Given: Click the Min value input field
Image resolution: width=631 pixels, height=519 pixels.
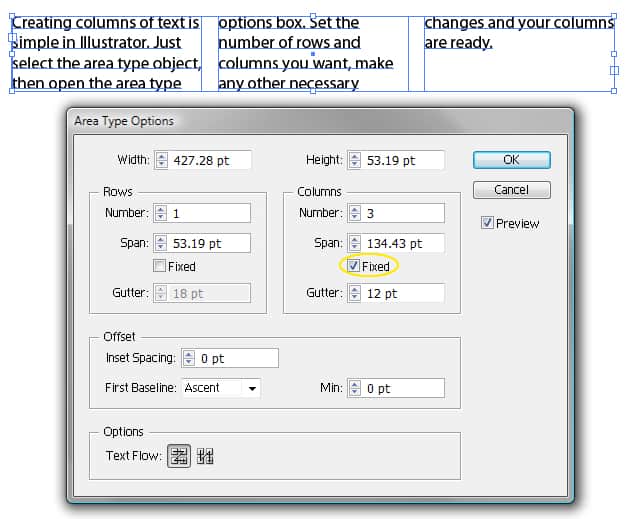Looking at the screenshot, I should (x=403, y=388).
